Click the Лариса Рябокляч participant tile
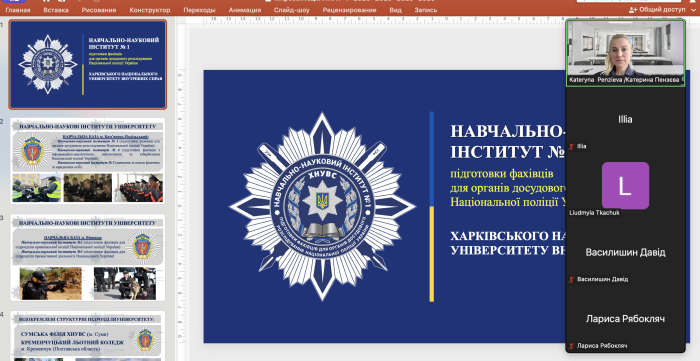The width and height of the screenshot is (700, 361). tap(625, 319)
